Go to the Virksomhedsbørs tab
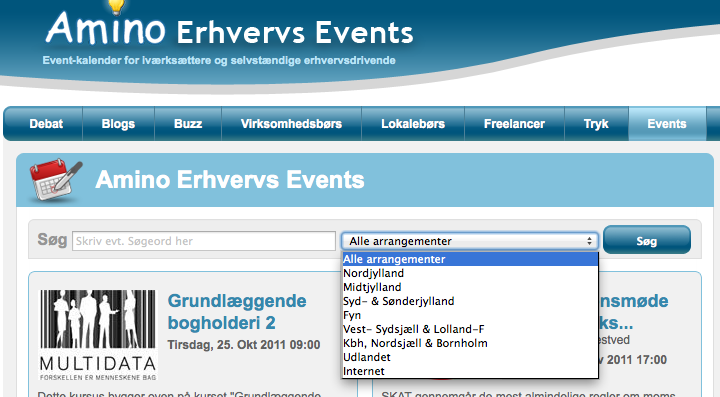 [291, 124]
